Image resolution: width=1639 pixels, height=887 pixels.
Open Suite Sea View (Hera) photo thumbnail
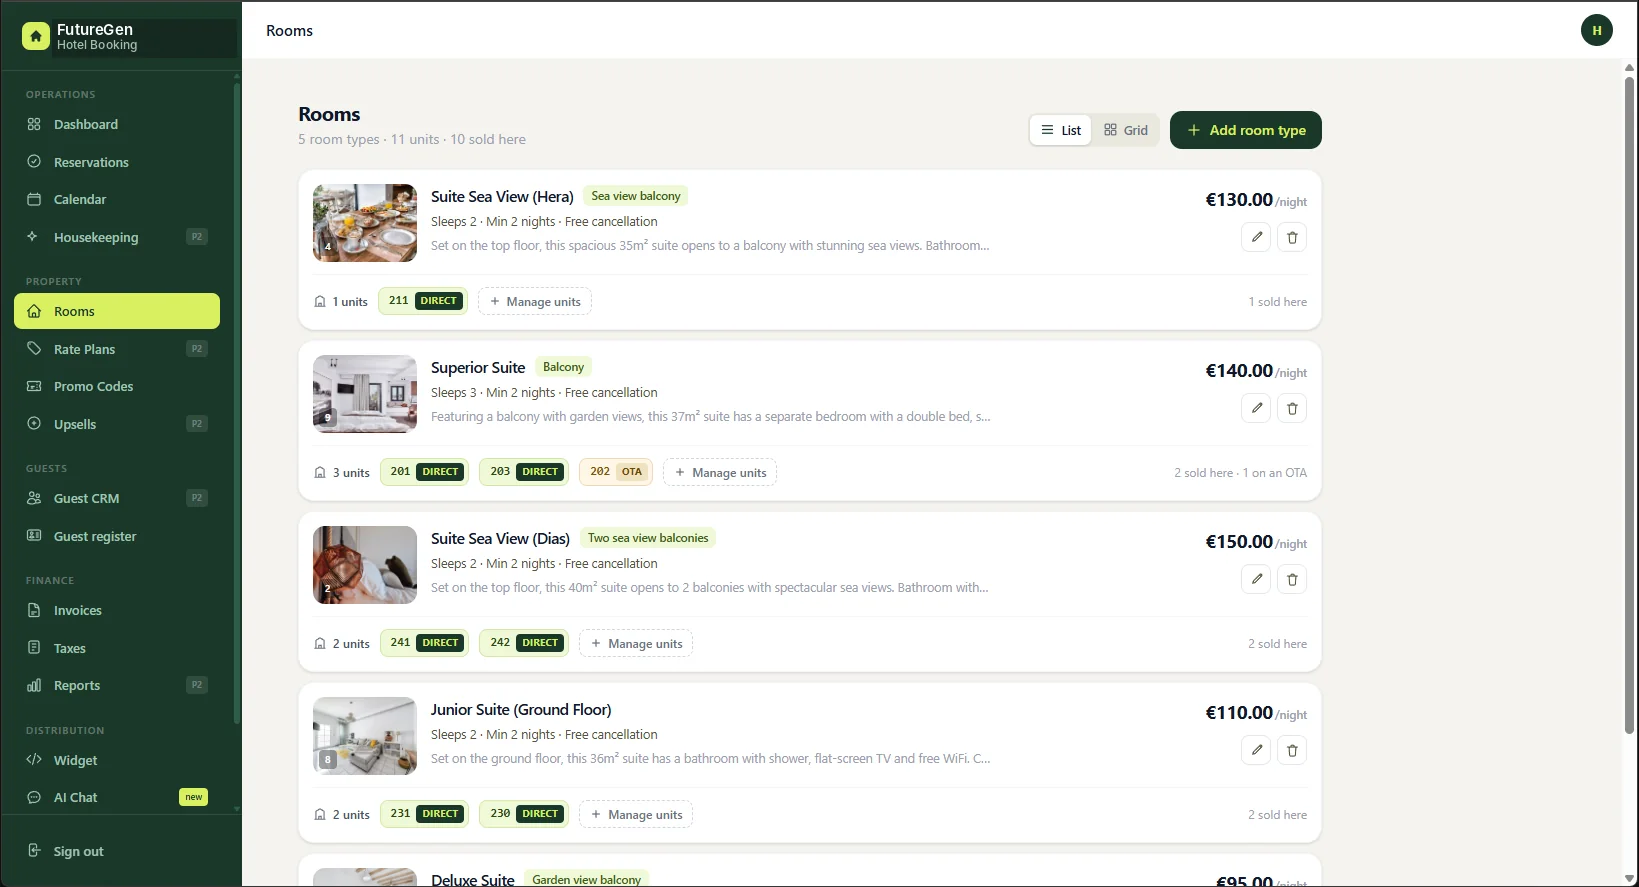pos(365,223)
